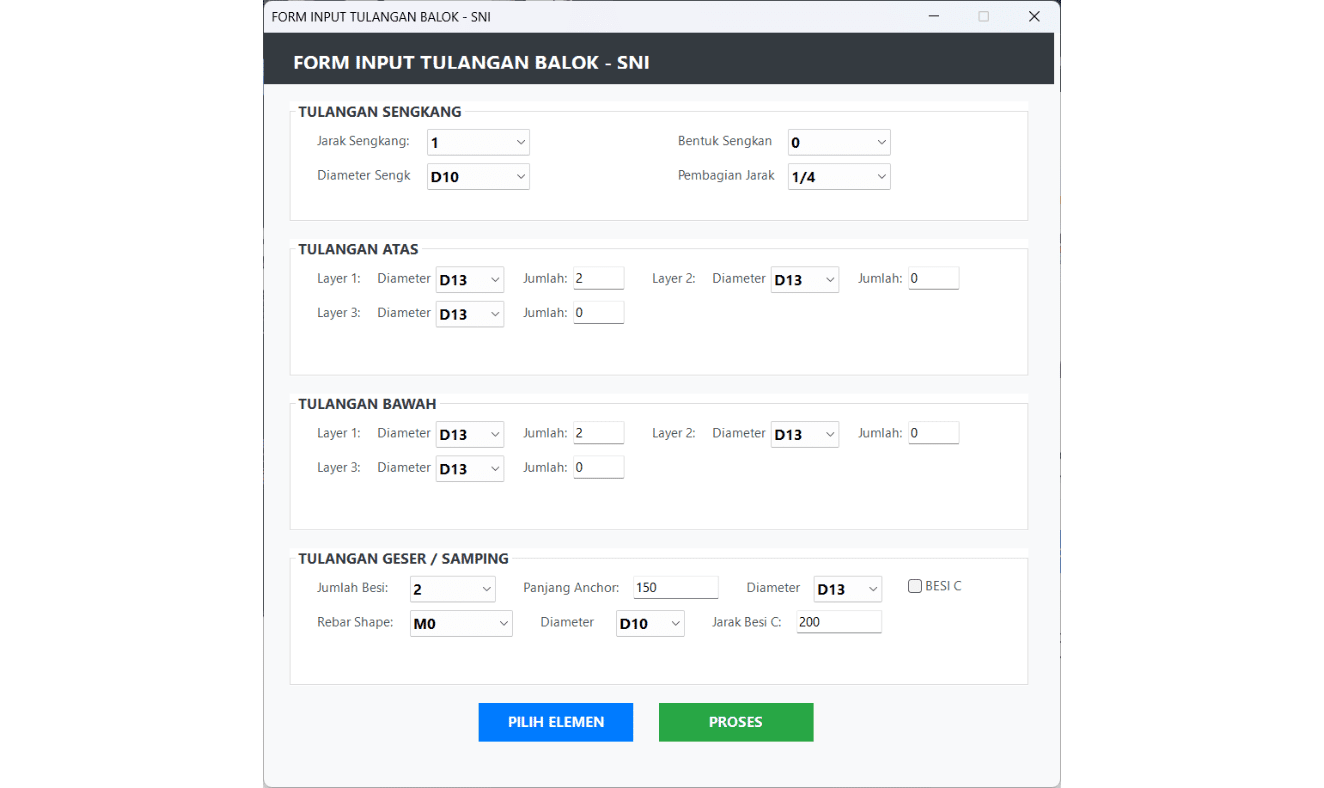Screen dimensions: 1324x788
Task: Open the Jarak Sengkang dropdown
Action: click(x=478, y=143)
